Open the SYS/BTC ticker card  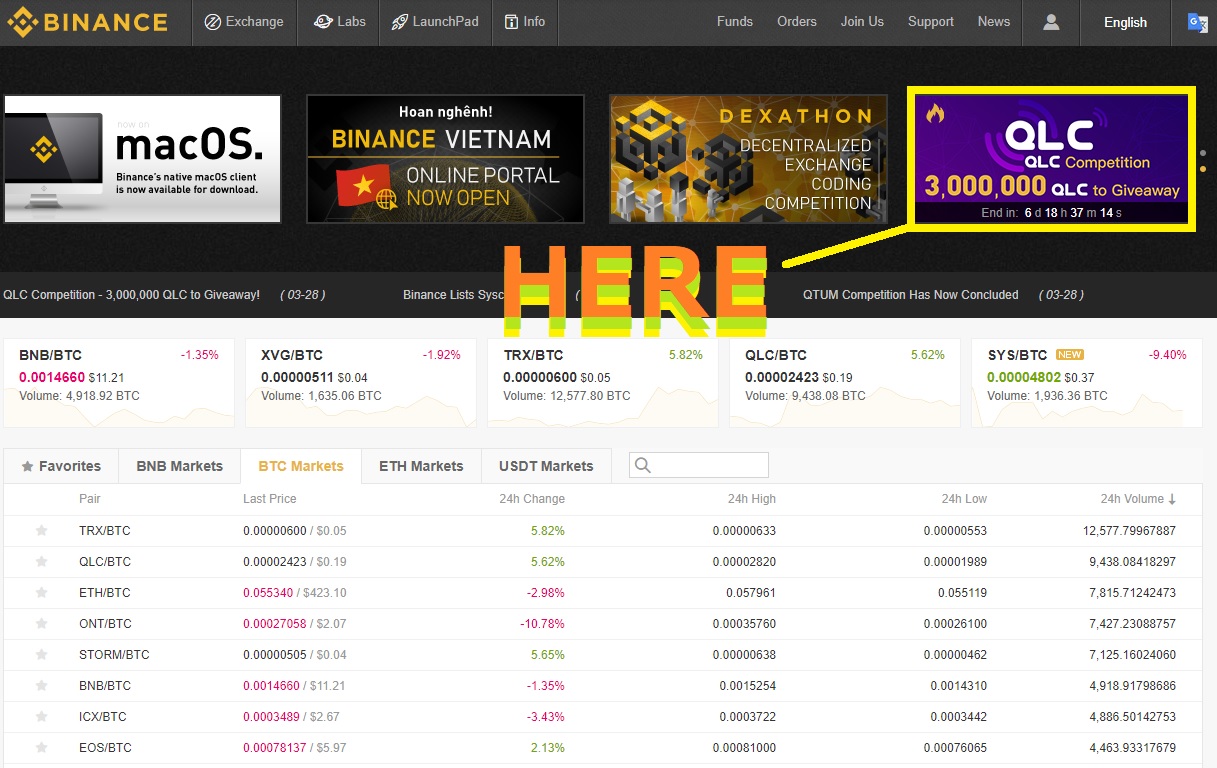pyautogui.click(x=1087, y=383)
